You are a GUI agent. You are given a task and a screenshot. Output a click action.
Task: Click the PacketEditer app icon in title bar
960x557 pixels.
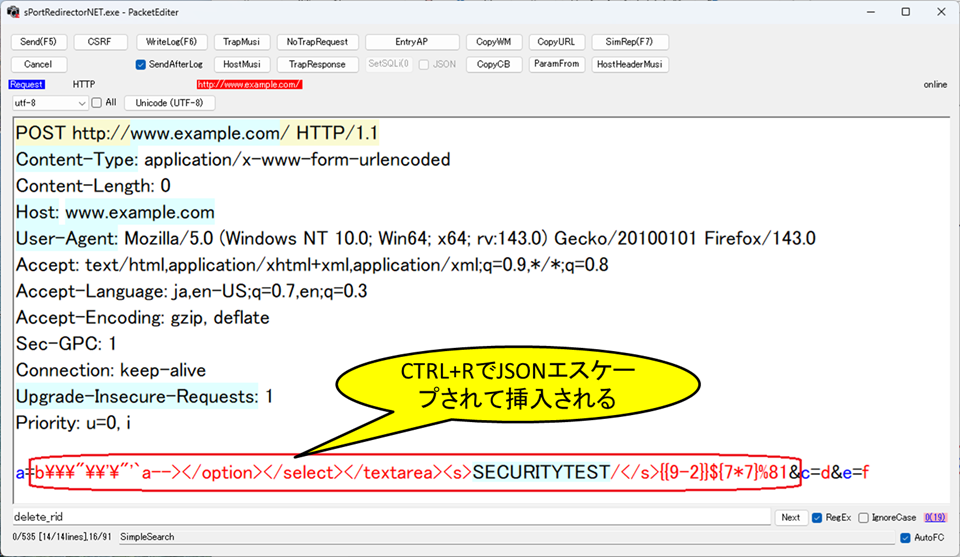click(x=13, y=12)
